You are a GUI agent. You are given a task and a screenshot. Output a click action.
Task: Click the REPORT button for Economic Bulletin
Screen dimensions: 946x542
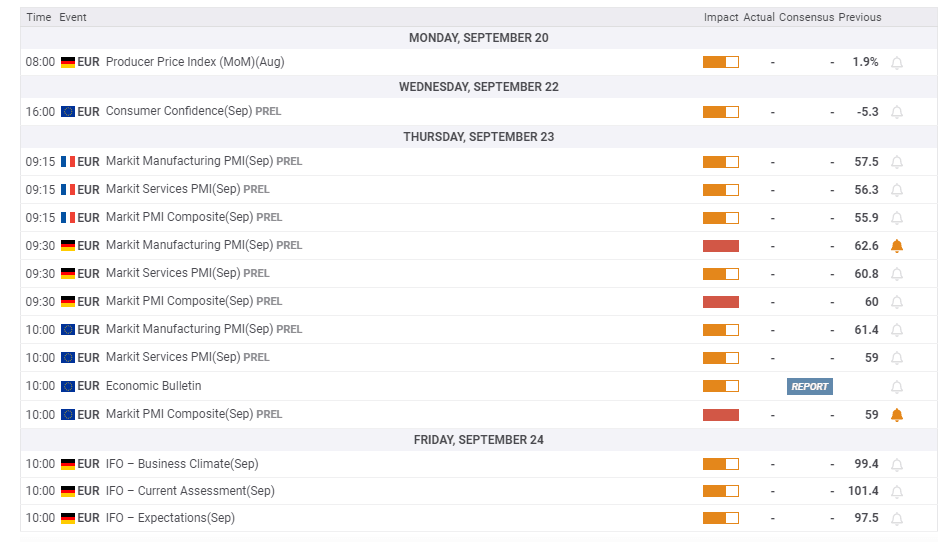click(x=809, y=387)
